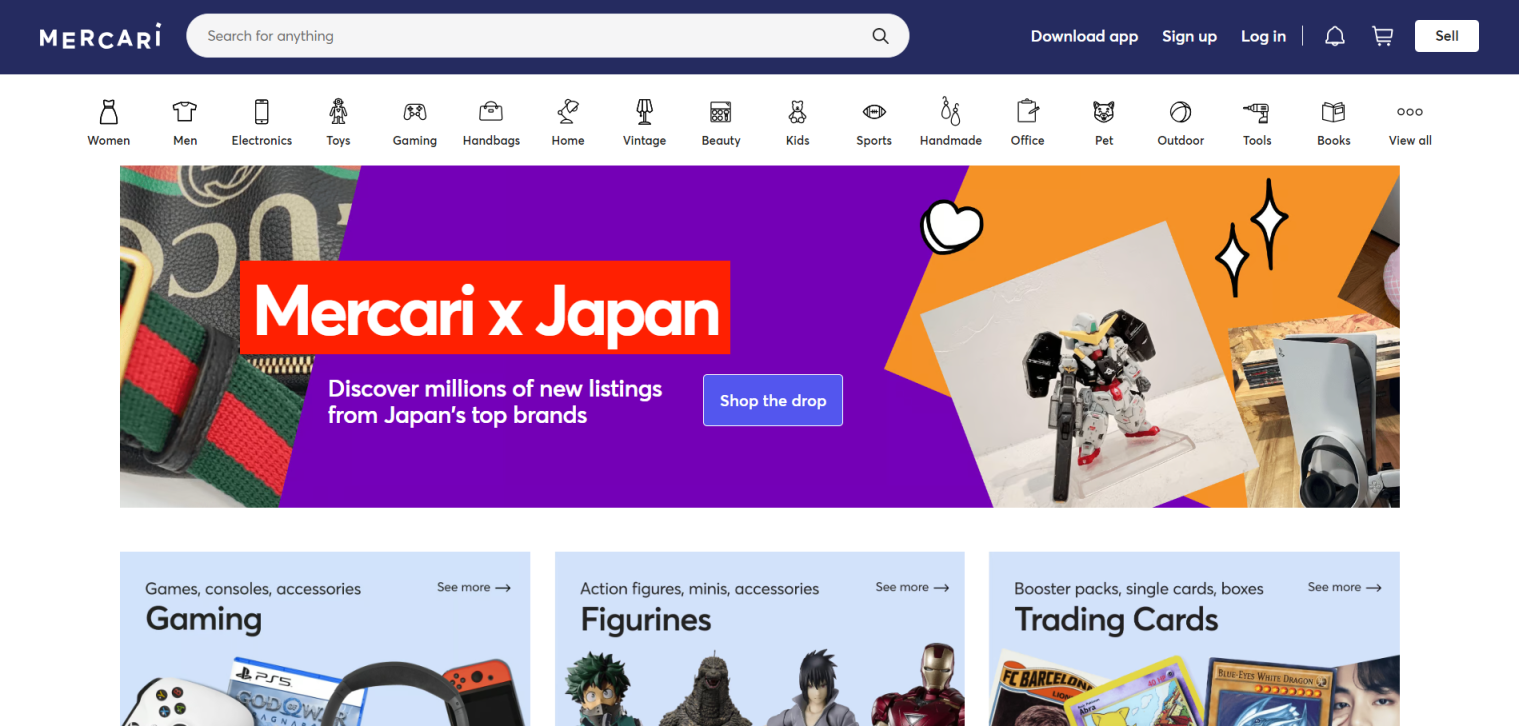Viewport: 1519px width, 726px height.
Task: Click the Handmade category icon
Action: pos(950,120)
